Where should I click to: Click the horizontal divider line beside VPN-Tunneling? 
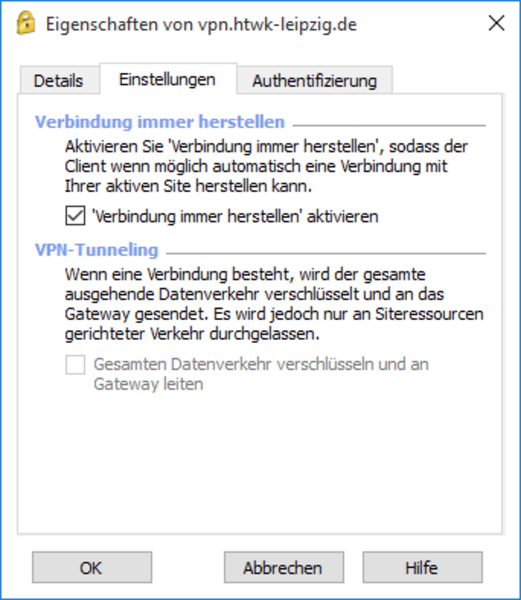tap(326, 253)
